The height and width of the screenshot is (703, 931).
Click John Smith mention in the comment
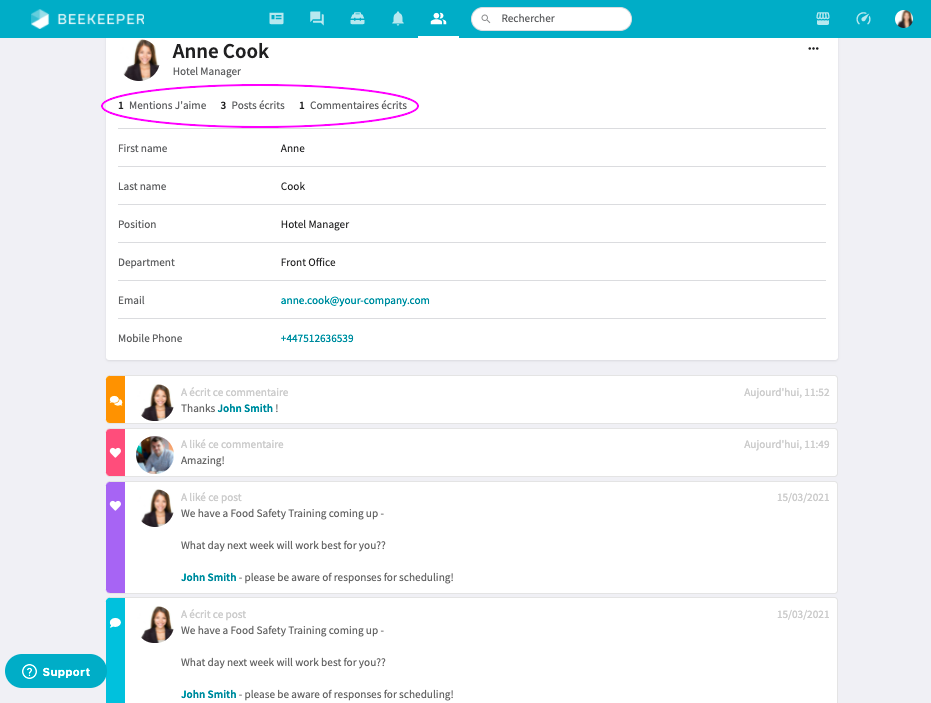245,408
